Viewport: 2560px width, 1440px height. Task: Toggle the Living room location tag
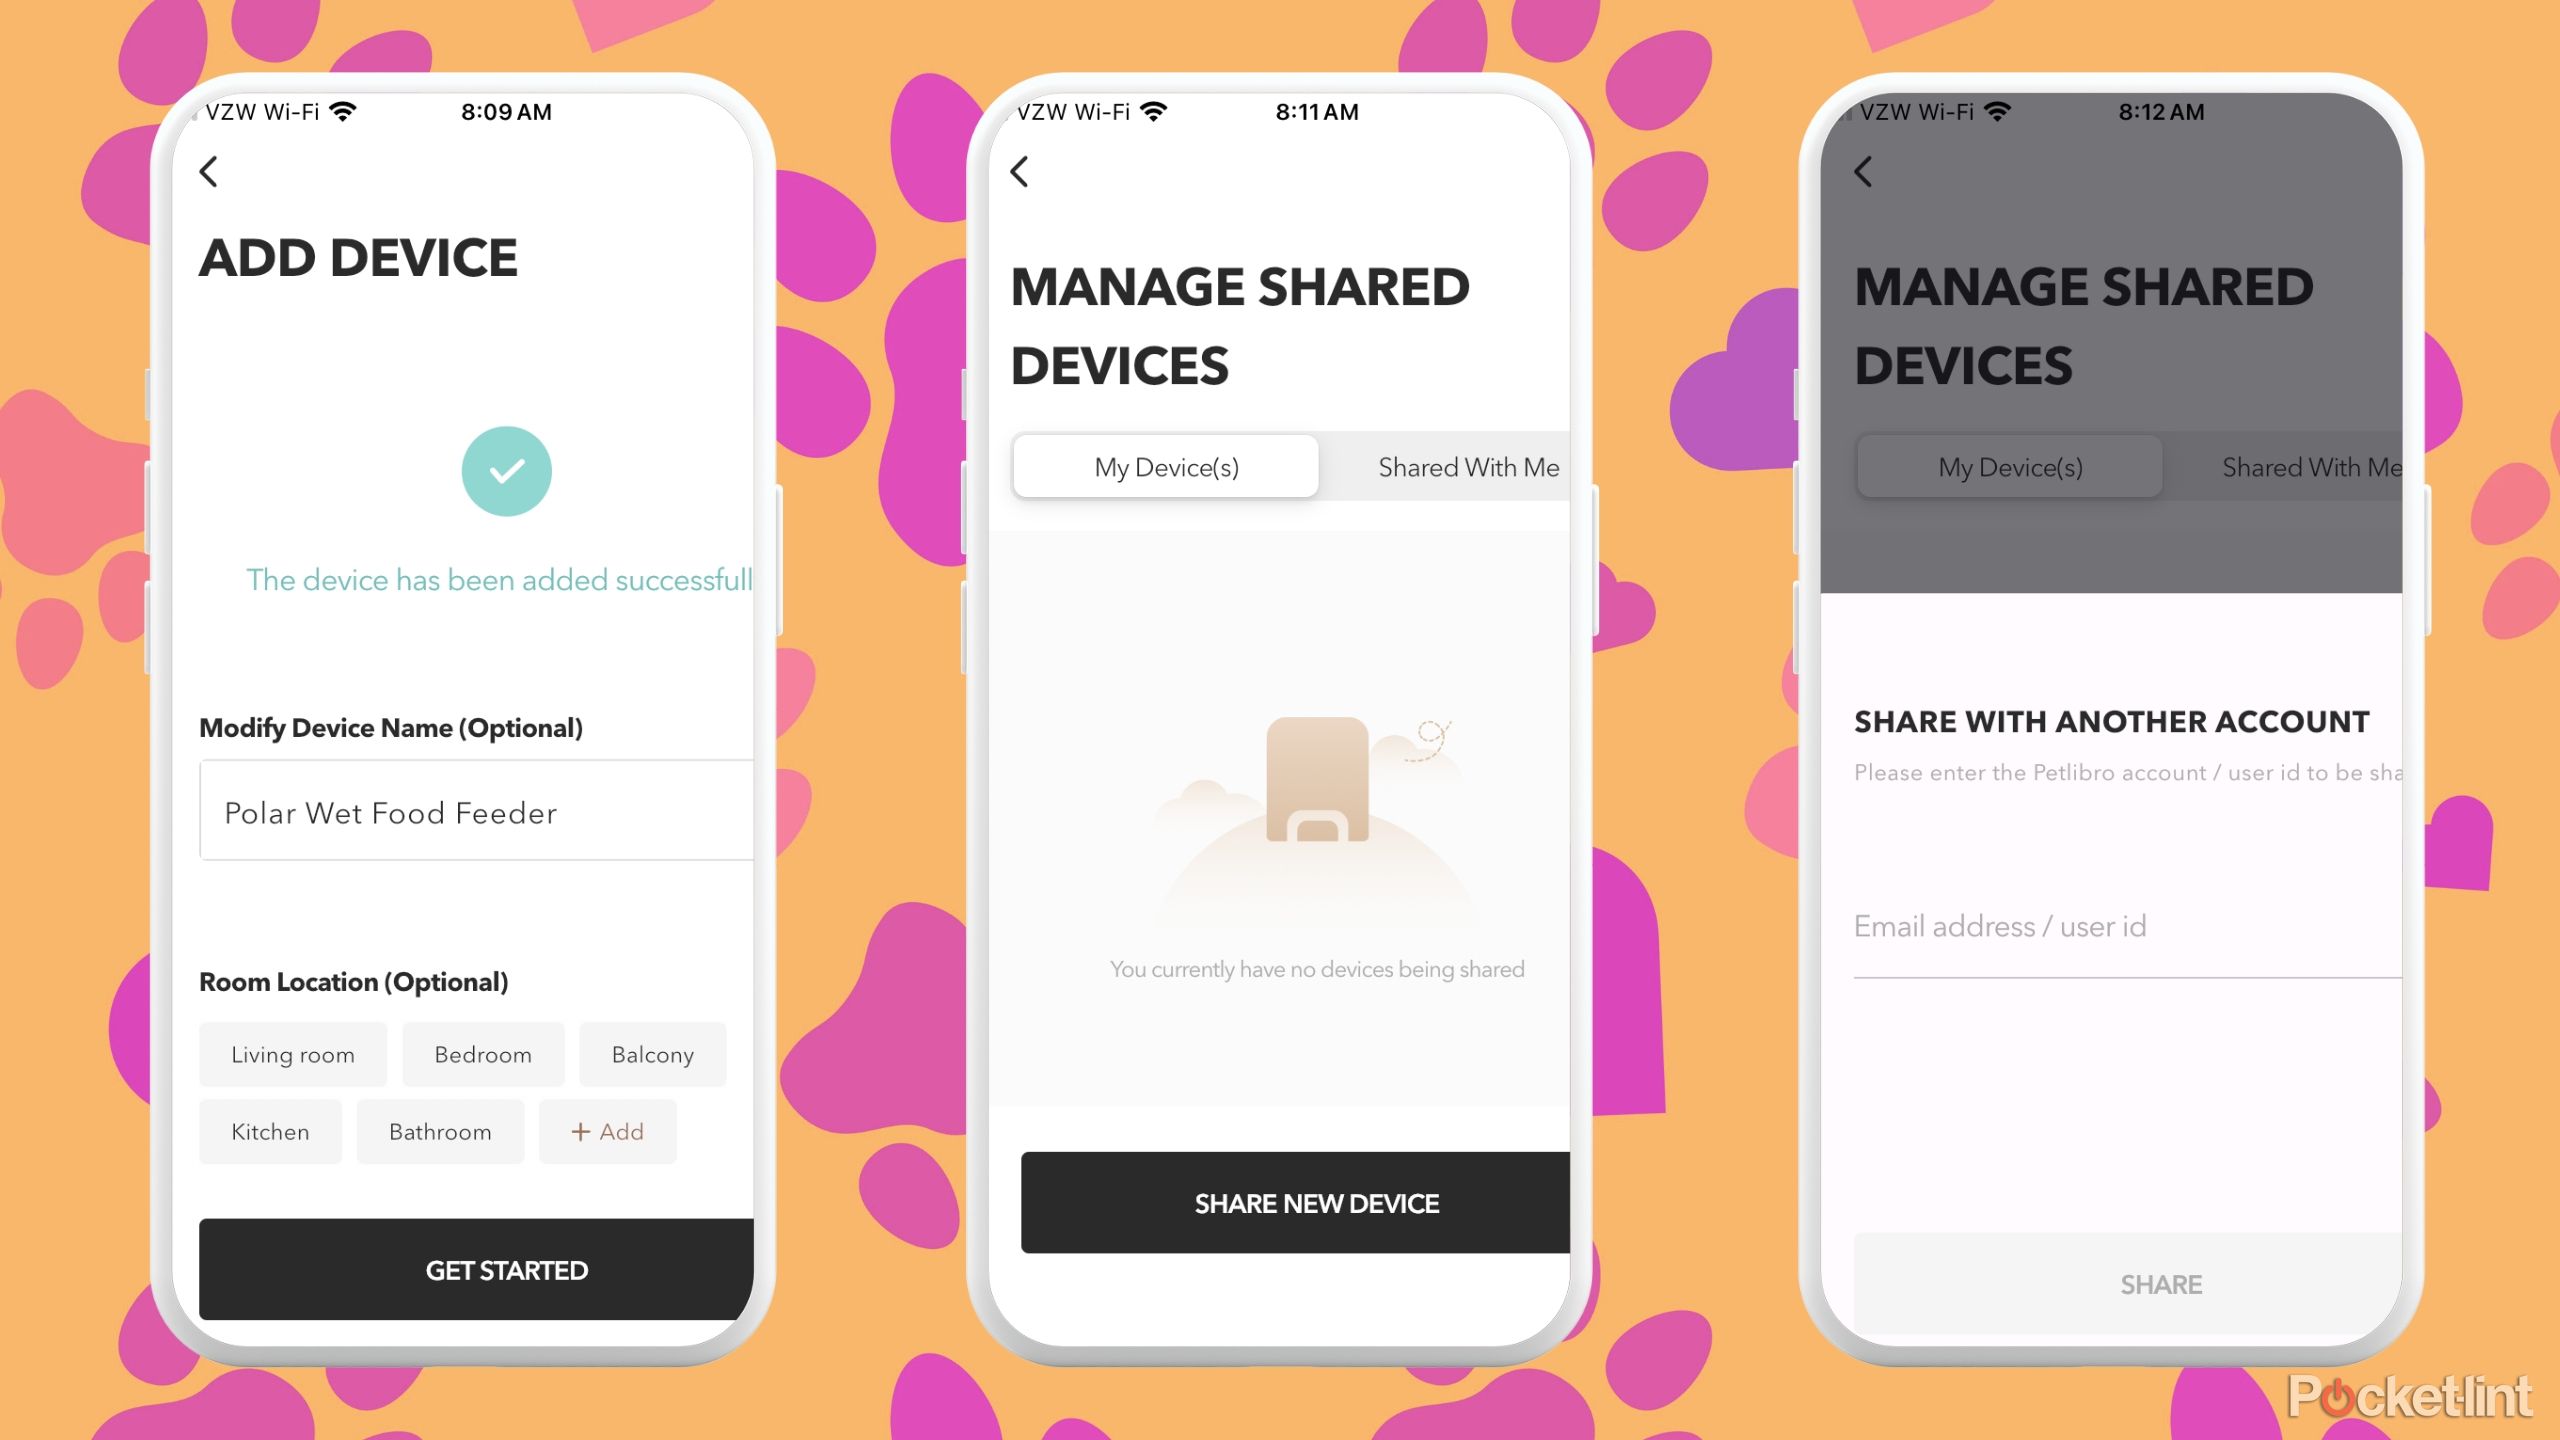click(x=294, y=1053)
